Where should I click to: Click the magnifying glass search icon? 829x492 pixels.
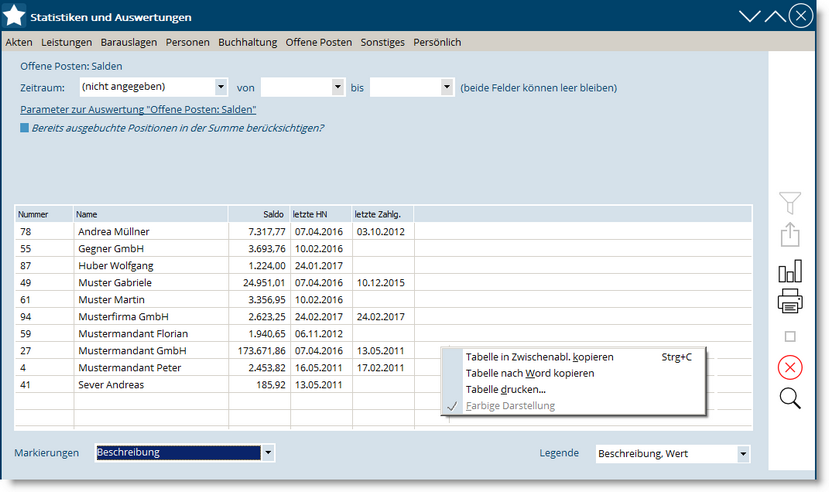[x=790, y=398]
